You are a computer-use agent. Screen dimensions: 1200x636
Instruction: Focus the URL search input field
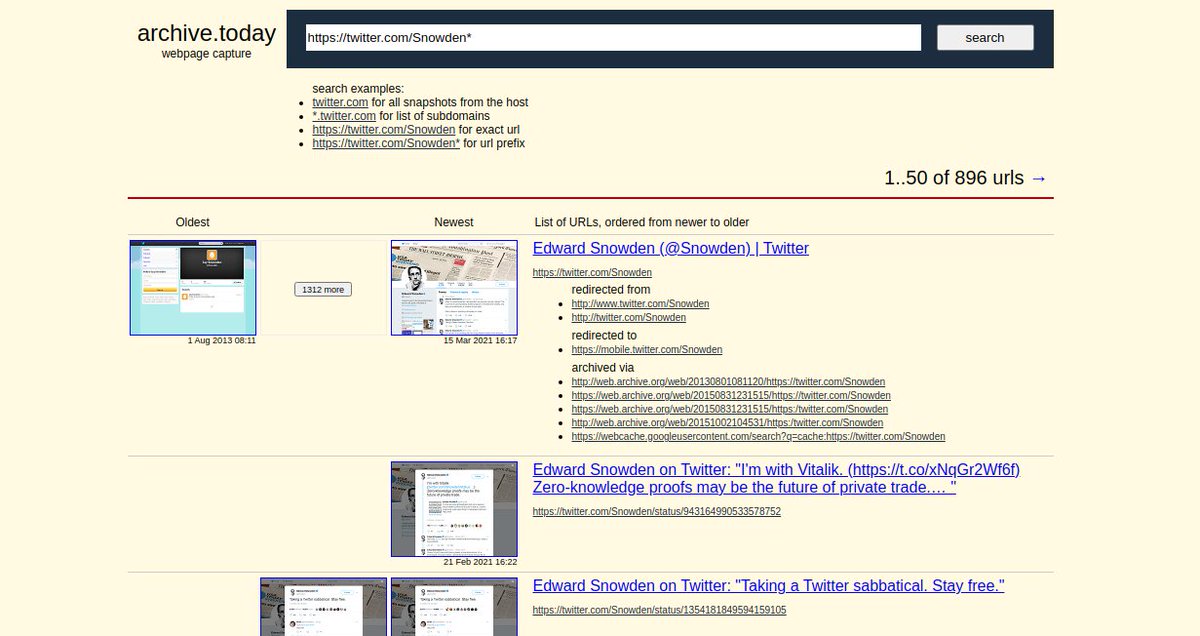(613, 38)
